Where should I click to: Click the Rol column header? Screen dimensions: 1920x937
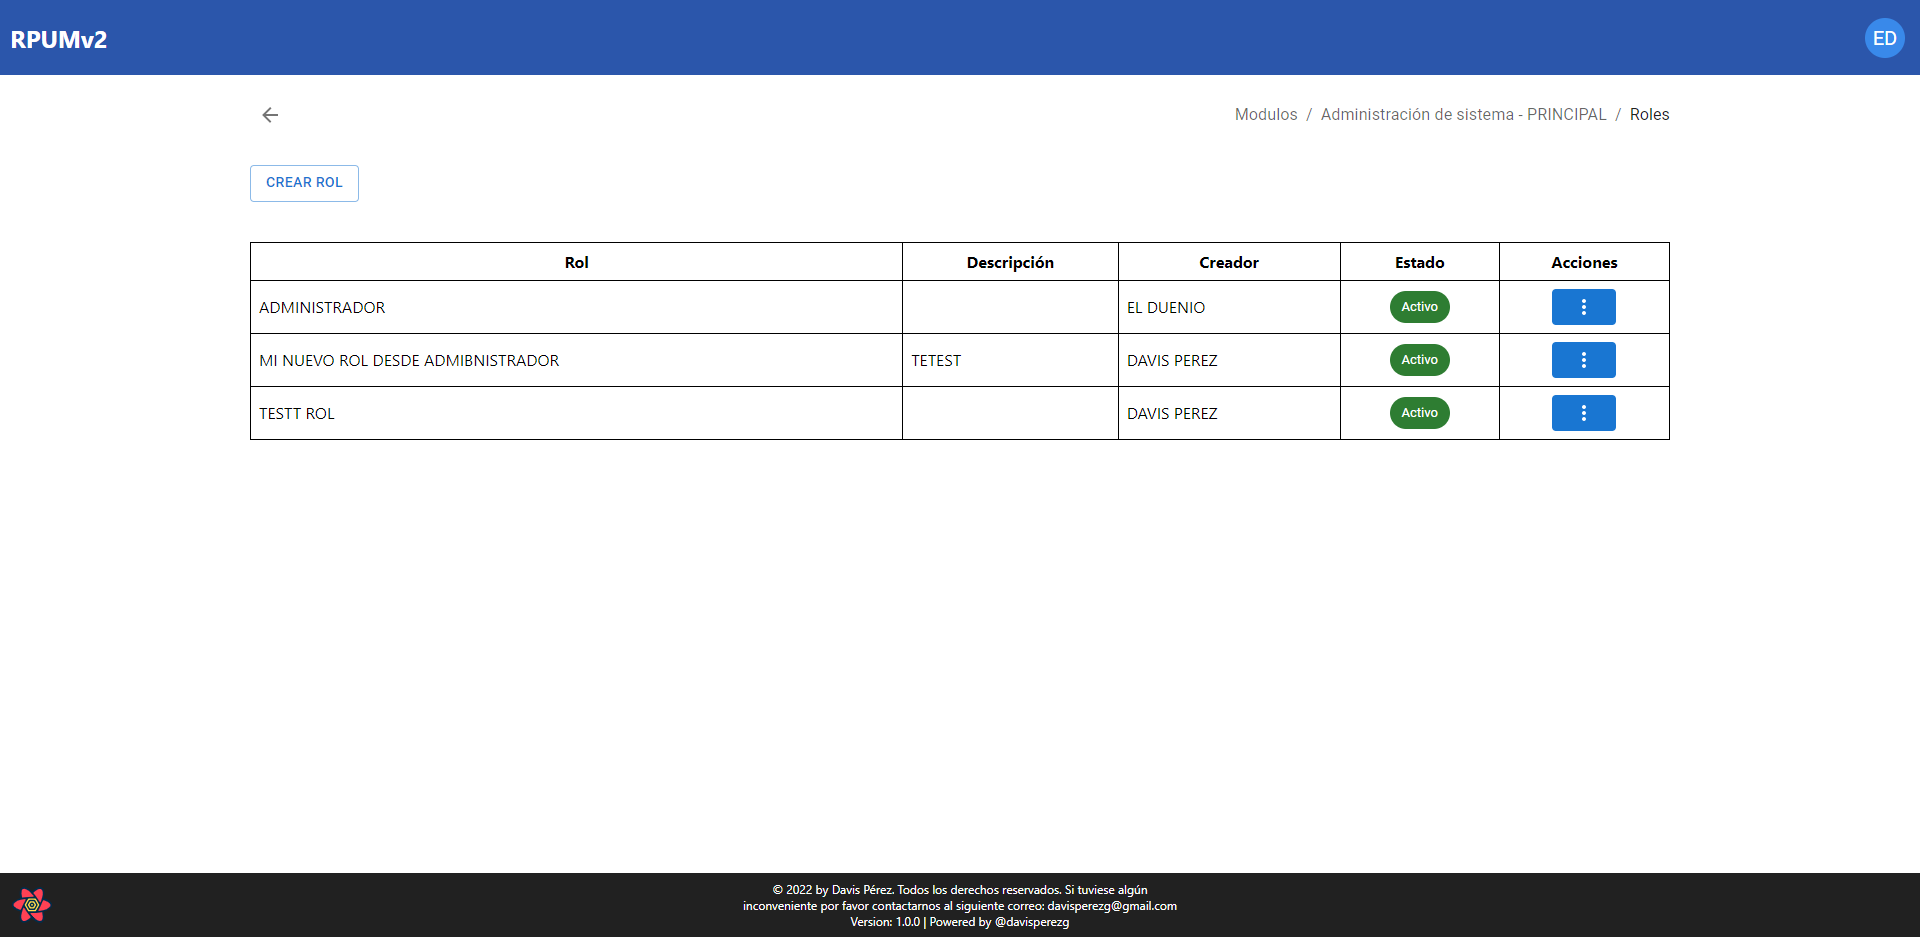tap(576, 262)
